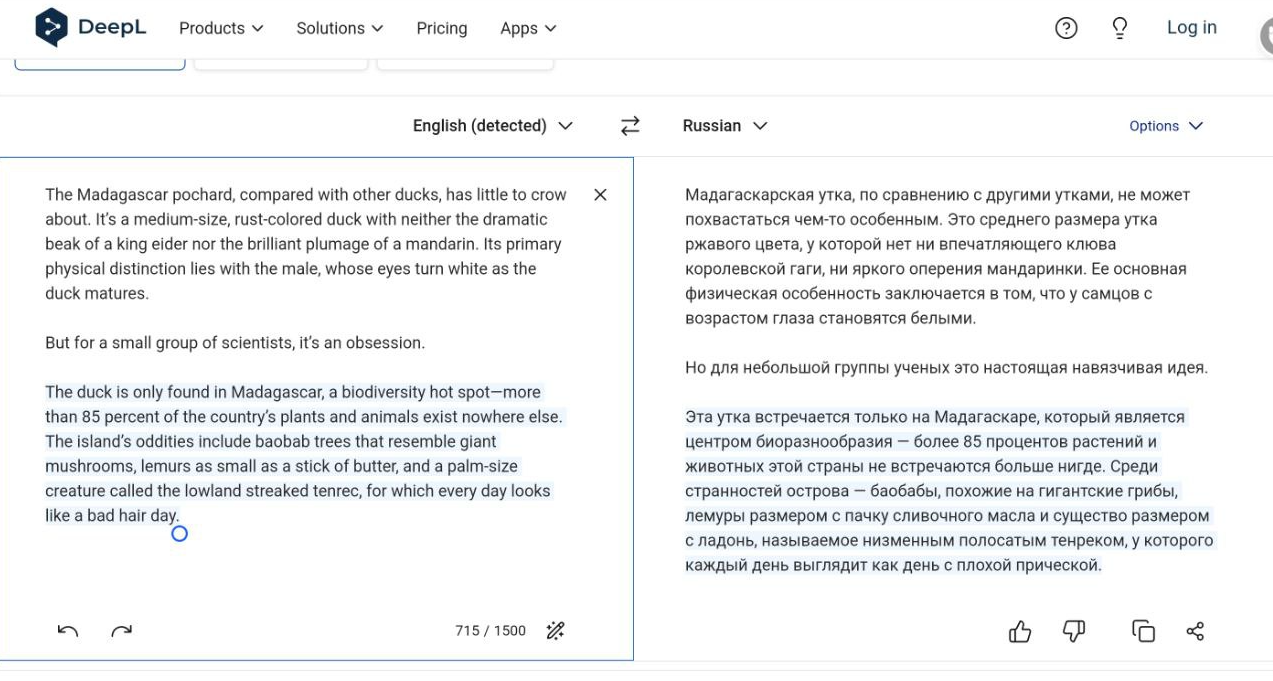
Task: Open English (detected) source language dropdown
Action: click(x=493, y=126)
